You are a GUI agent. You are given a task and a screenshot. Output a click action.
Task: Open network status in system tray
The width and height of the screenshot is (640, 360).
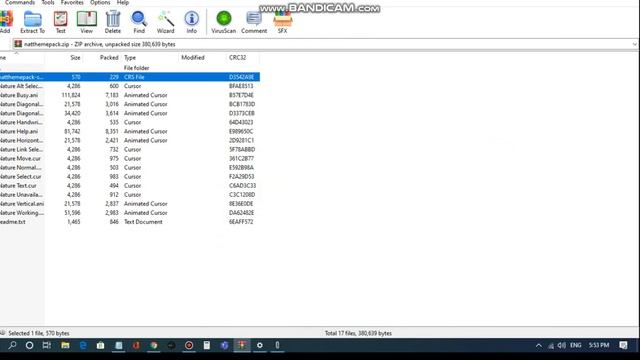551,346
